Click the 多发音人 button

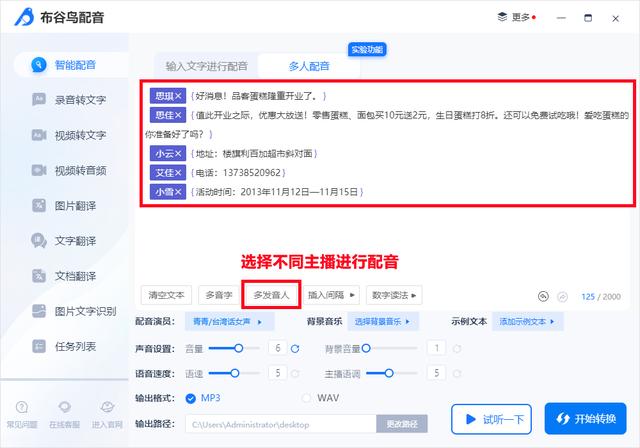click(x=271, y=295)
